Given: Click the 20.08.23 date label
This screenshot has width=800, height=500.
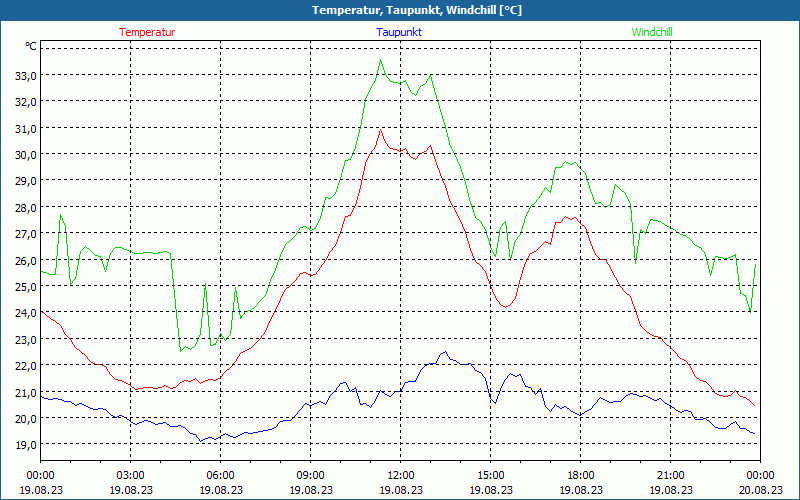Looking at the screenshot, I should click(760, 490).
